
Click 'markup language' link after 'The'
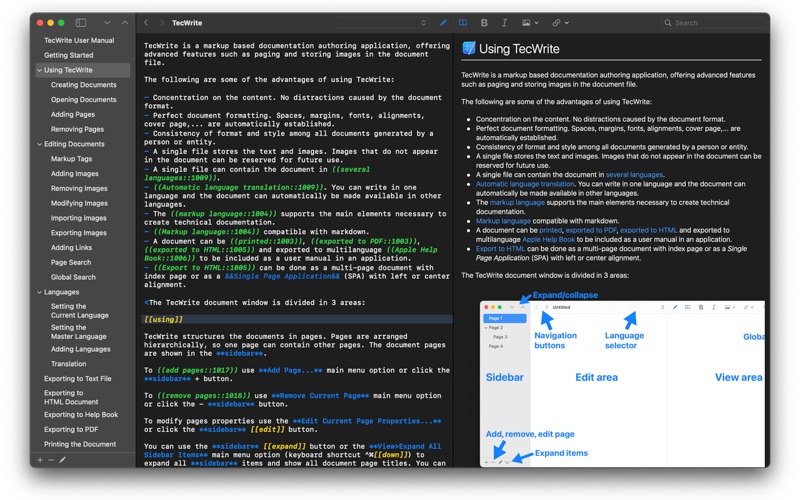(517, 203)
